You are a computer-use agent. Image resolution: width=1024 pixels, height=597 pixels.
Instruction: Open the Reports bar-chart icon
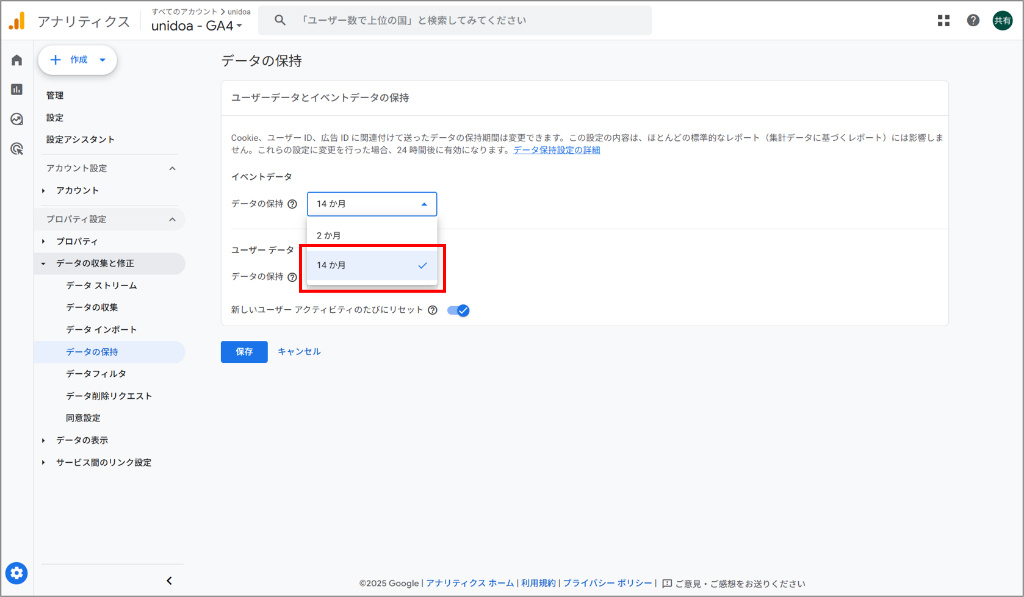(x=17, y=89)
